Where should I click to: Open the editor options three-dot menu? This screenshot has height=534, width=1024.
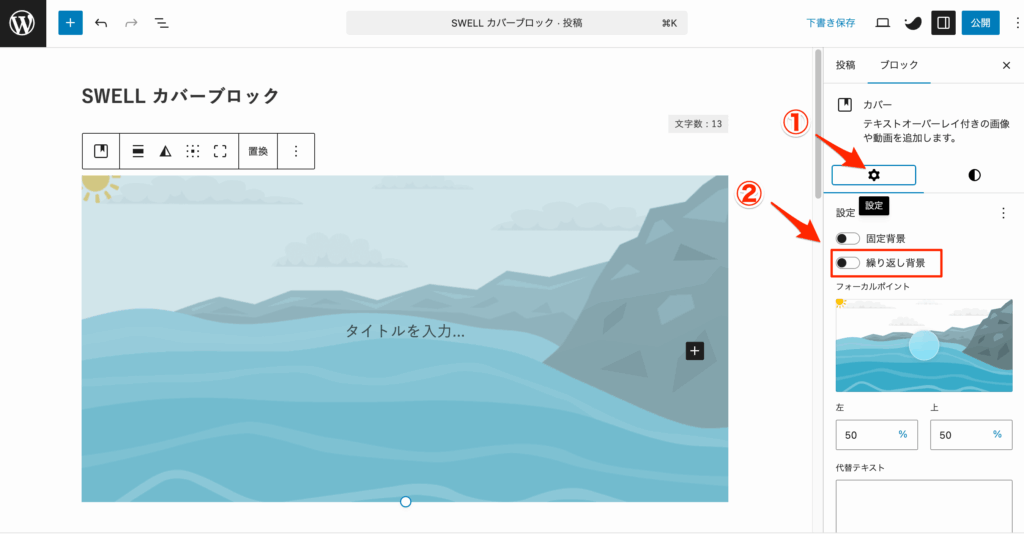[1017, 23]
